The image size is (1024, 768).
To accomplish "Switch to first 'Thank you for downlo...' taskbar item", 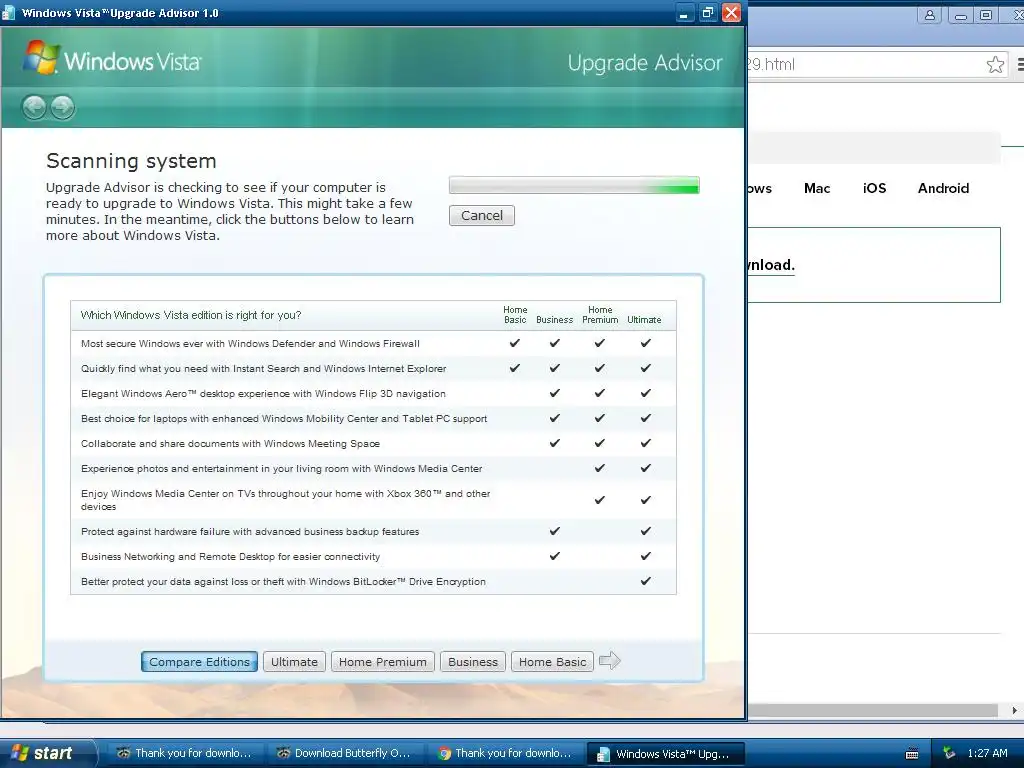I will 184,753.
